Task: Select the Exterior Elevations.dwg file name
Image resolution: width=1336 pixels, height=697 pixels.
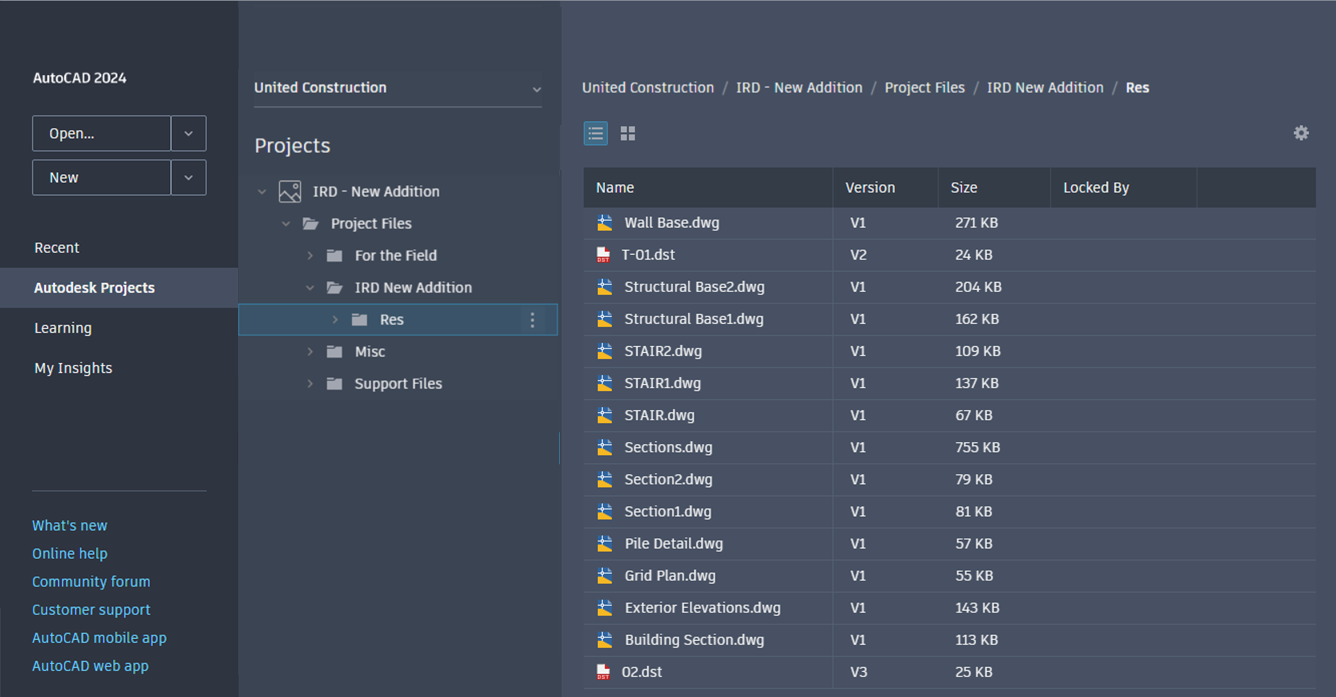Action: tap(702, 607)
